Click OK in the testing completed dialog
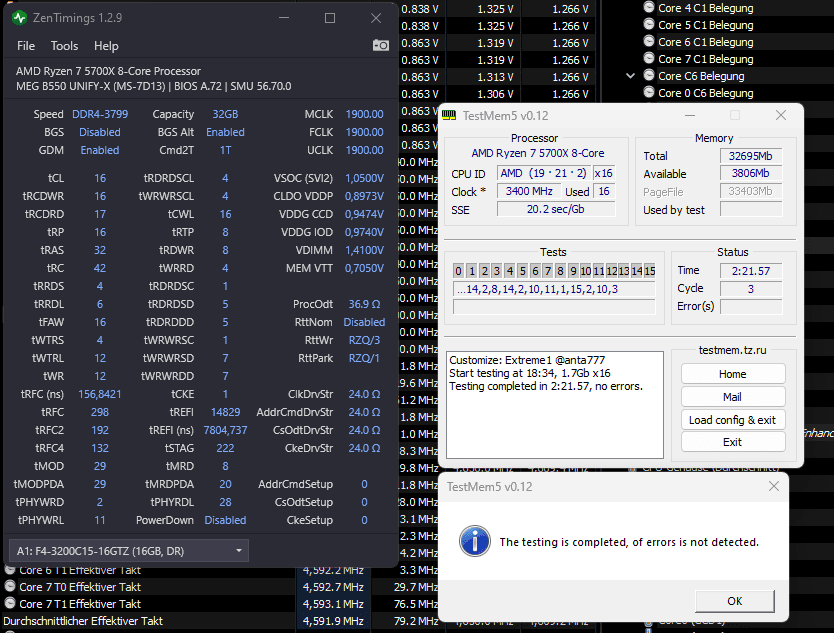 (735, 601)
